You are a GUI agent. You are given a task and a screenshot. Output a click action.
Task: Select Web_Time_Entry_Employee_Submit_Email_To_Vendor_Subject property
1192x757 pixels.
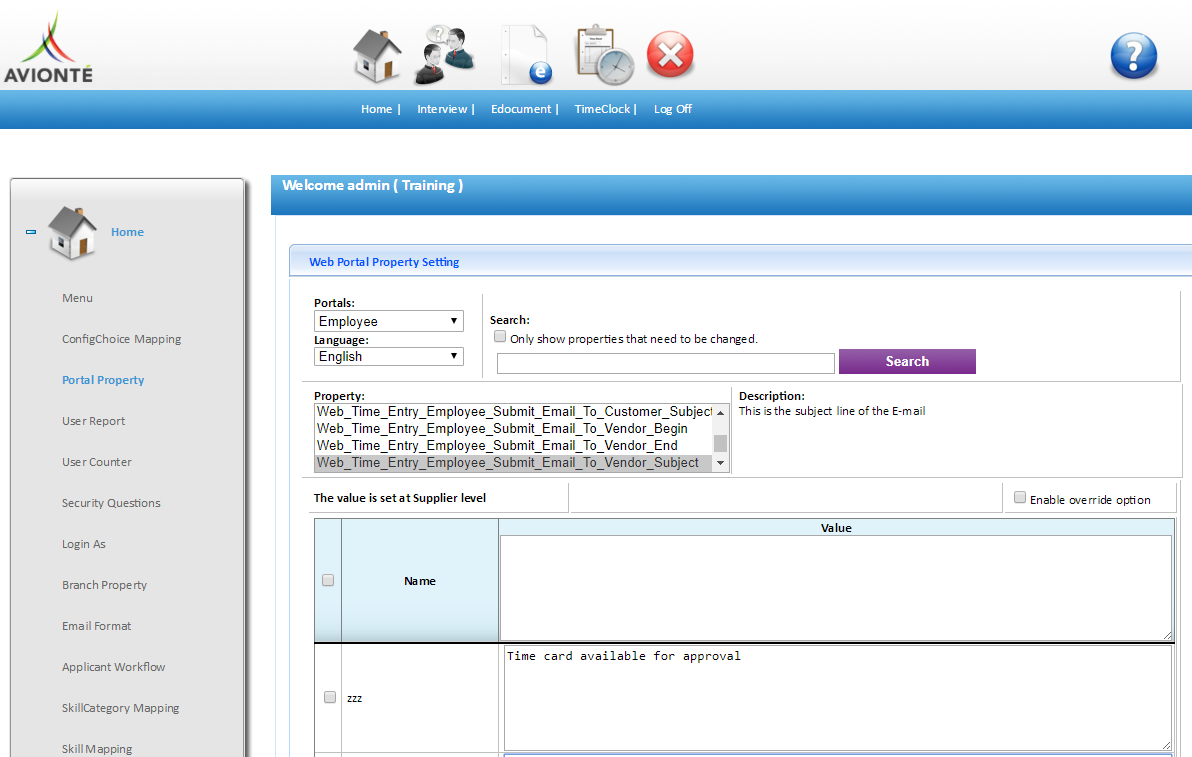pyautogui.click(x=514, y=463)
